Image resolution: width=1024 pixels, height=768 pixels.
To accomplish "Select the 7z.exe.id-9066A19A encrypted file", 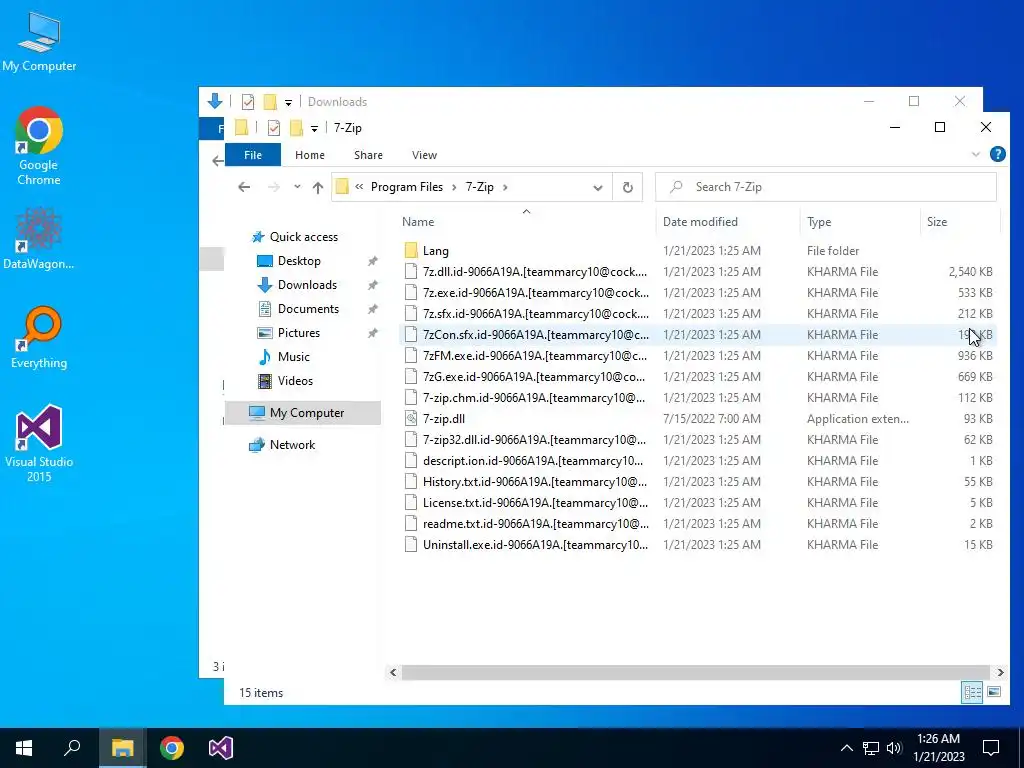I will click(697, 293).
